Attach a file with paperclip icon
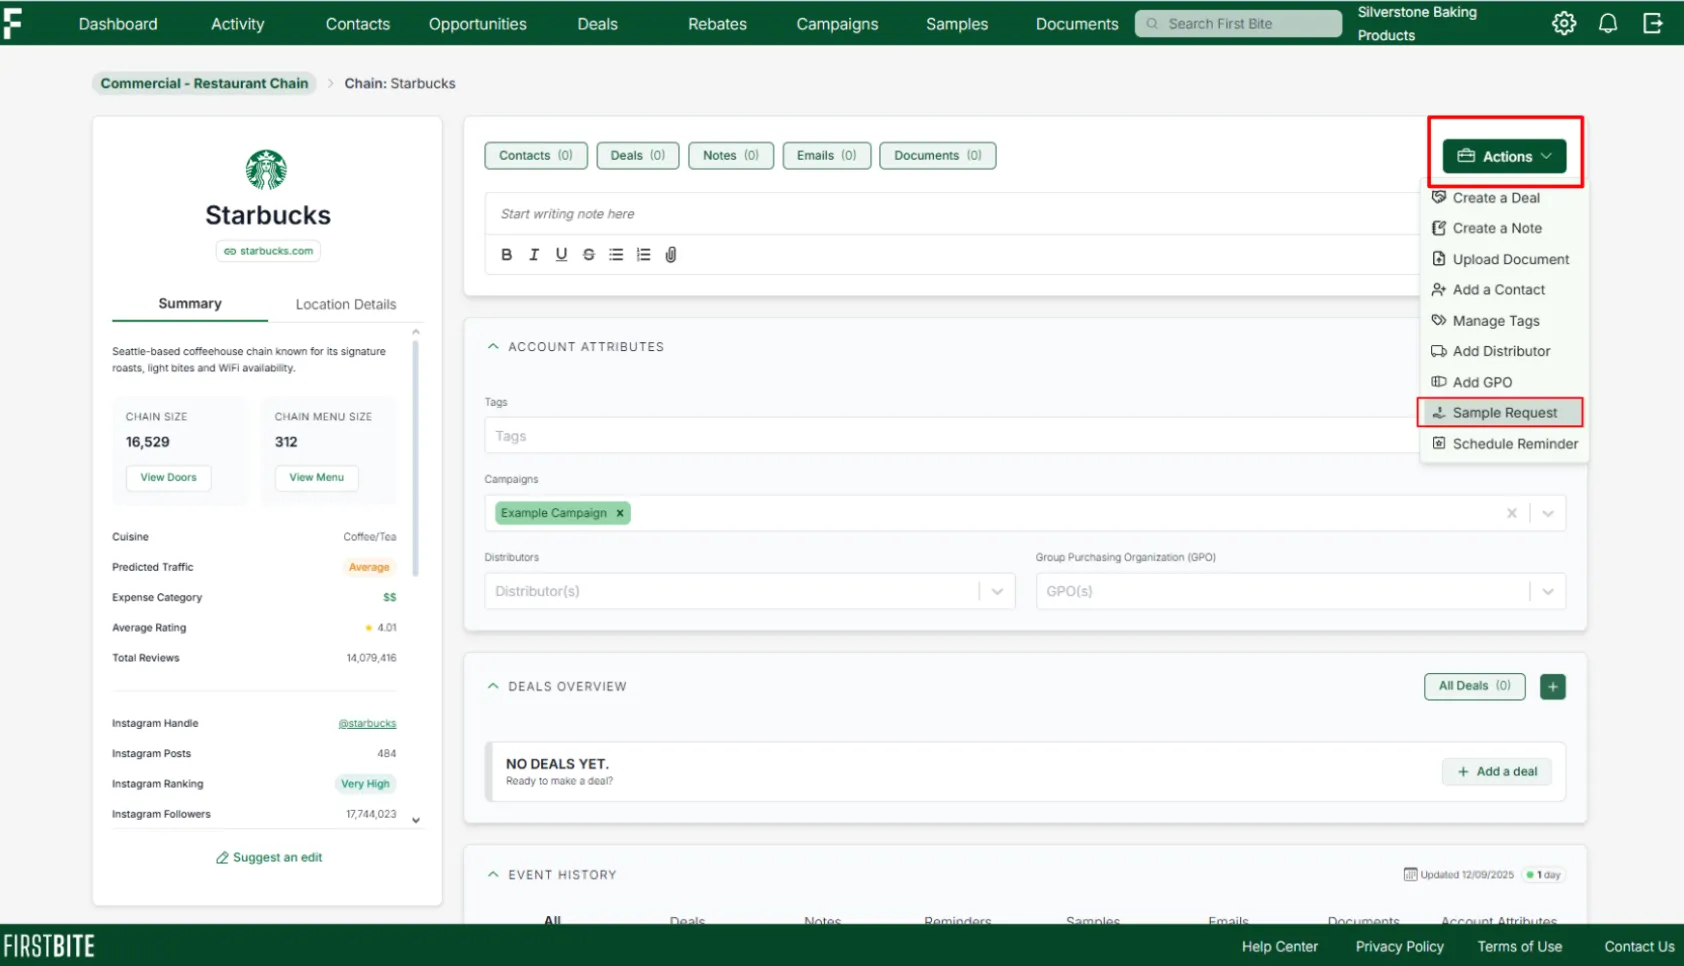This screenshot has width=1684, height=966. pos(671,255)
